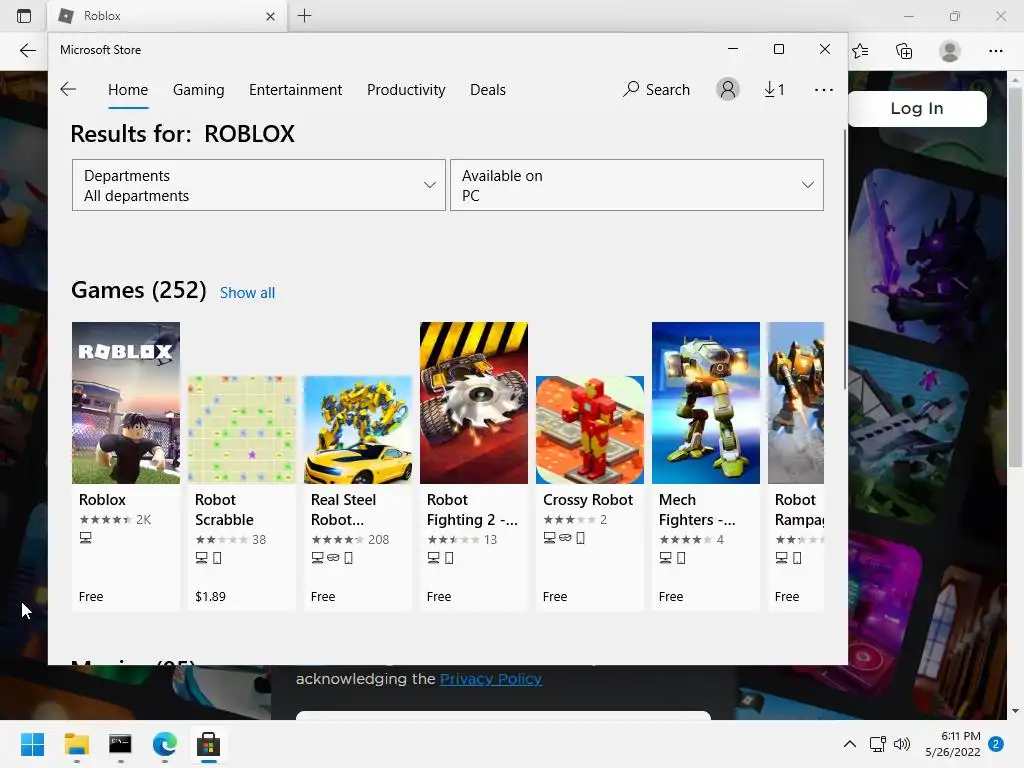The height and width of the screenshot is (768, 1024).
Task: Switch to the Home tab
Action: (x=128, y=89)
